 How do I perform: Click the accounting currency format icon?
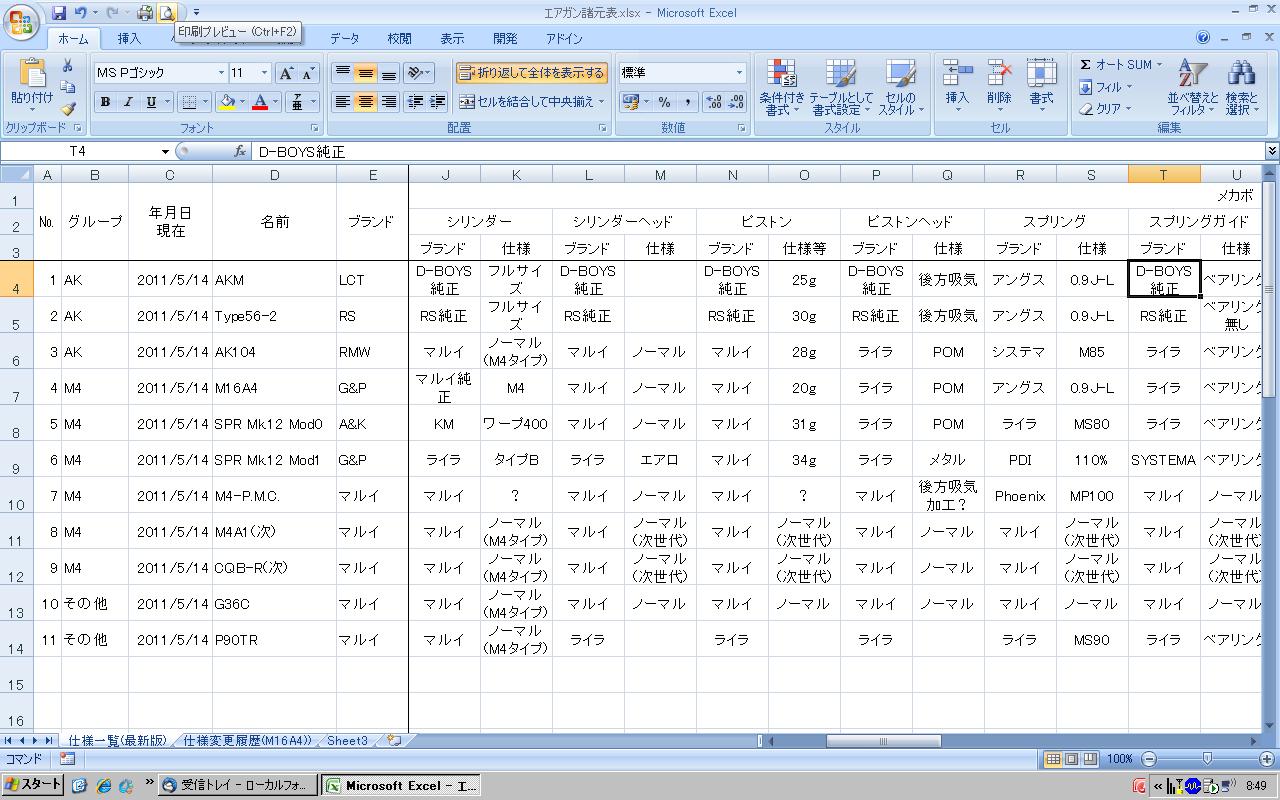(x=630, y=102)
